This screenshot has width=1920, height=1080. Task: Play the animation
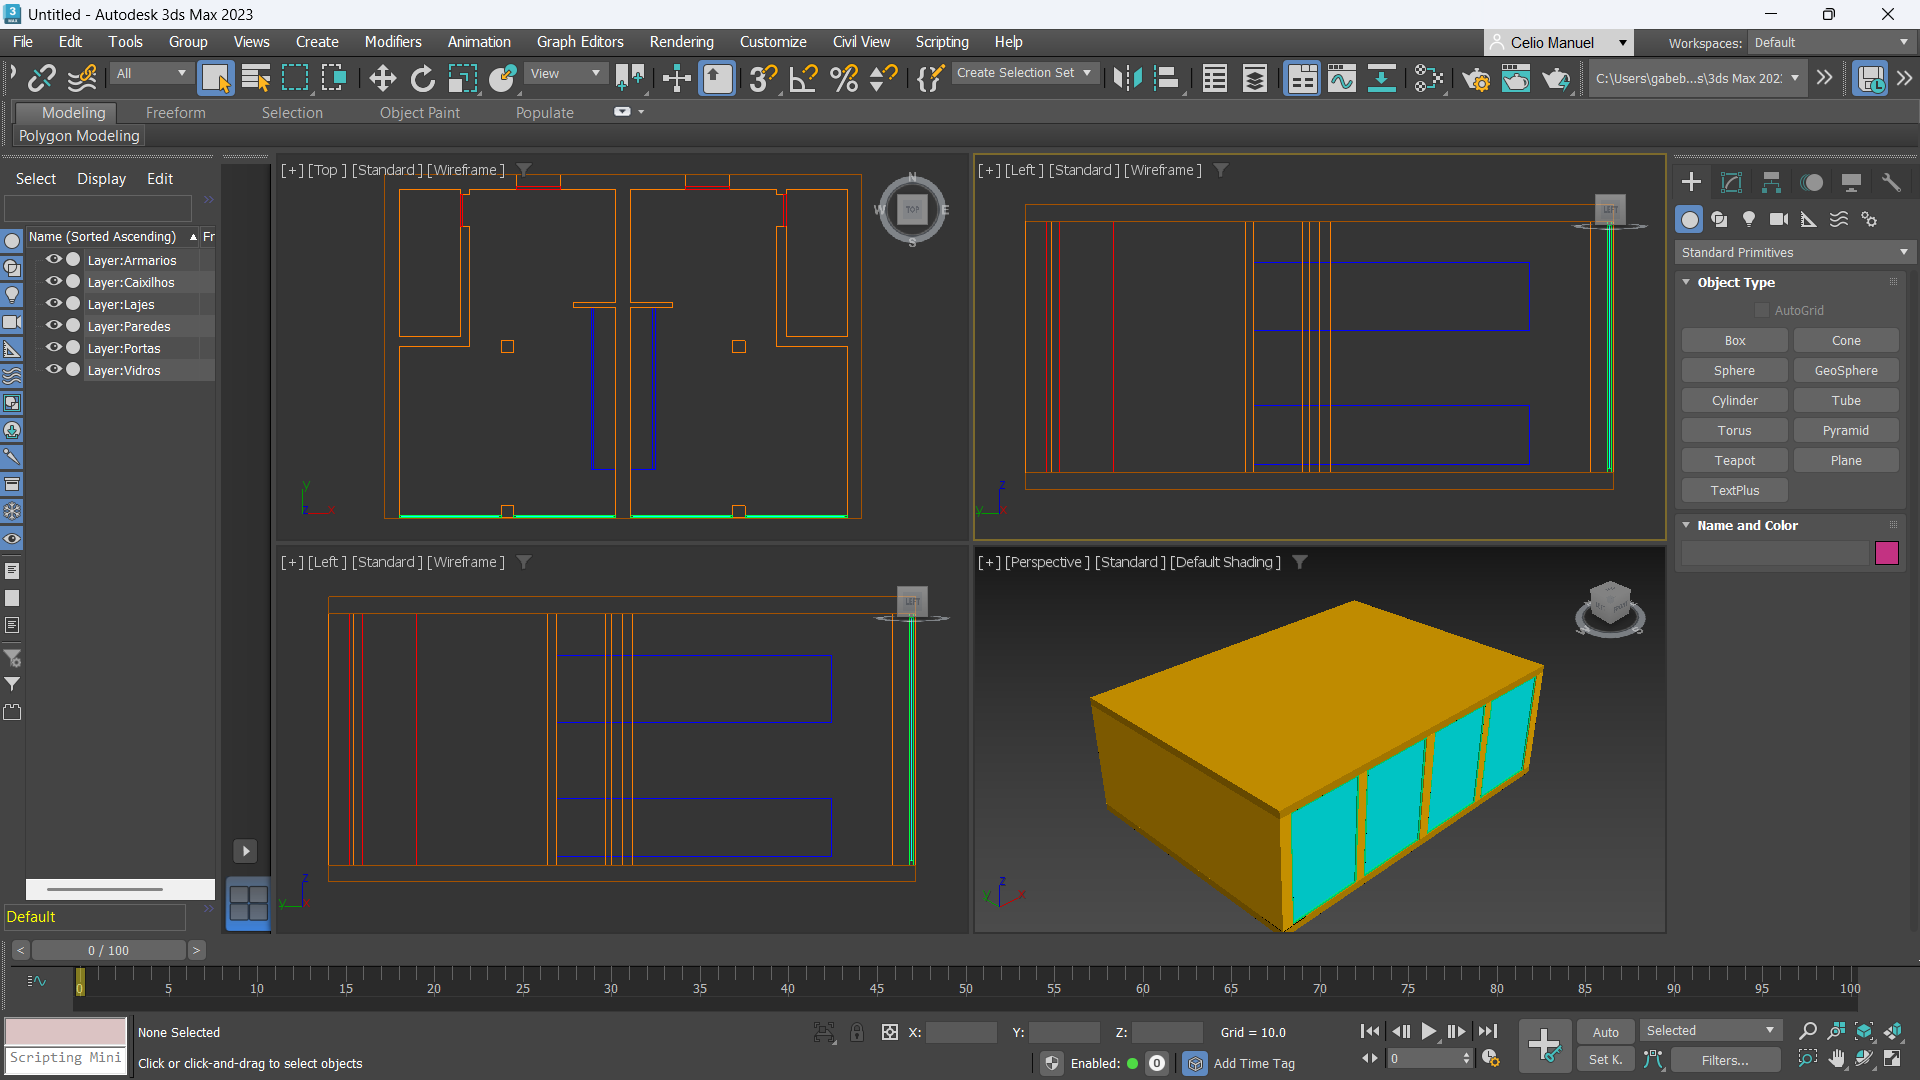1428,1031
